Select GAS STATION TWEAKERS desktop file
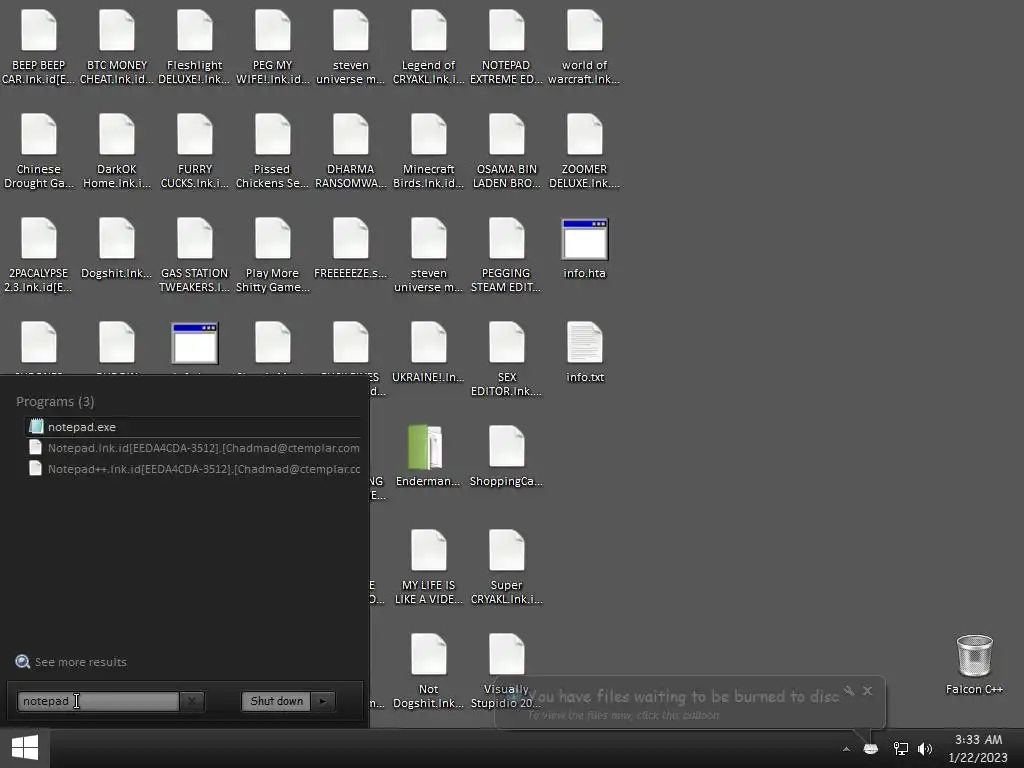 [x=195, y=255]
